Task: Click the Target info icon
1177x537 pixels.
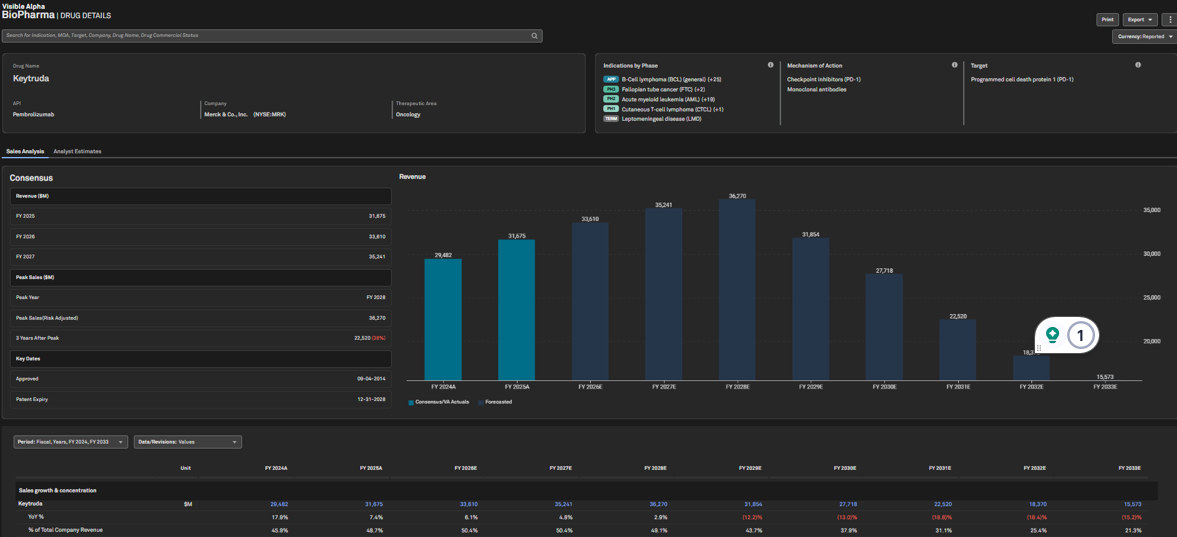Action: coord(1138,65)
